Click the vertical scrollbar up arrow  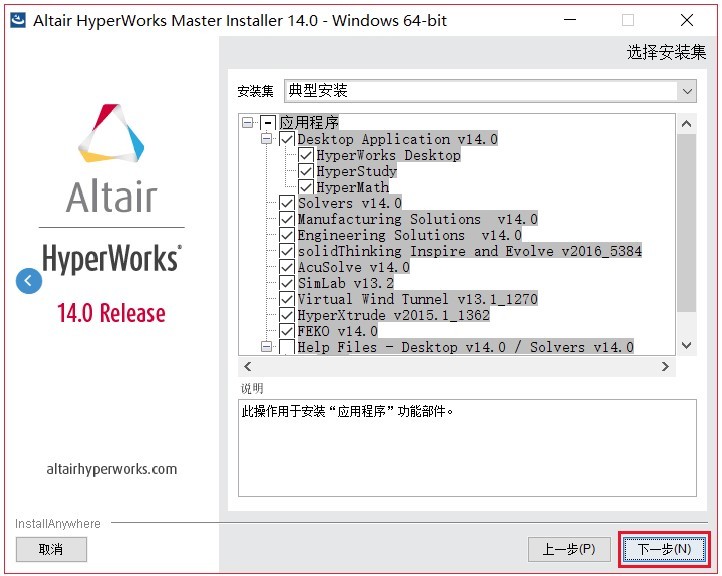pos(687,124)
